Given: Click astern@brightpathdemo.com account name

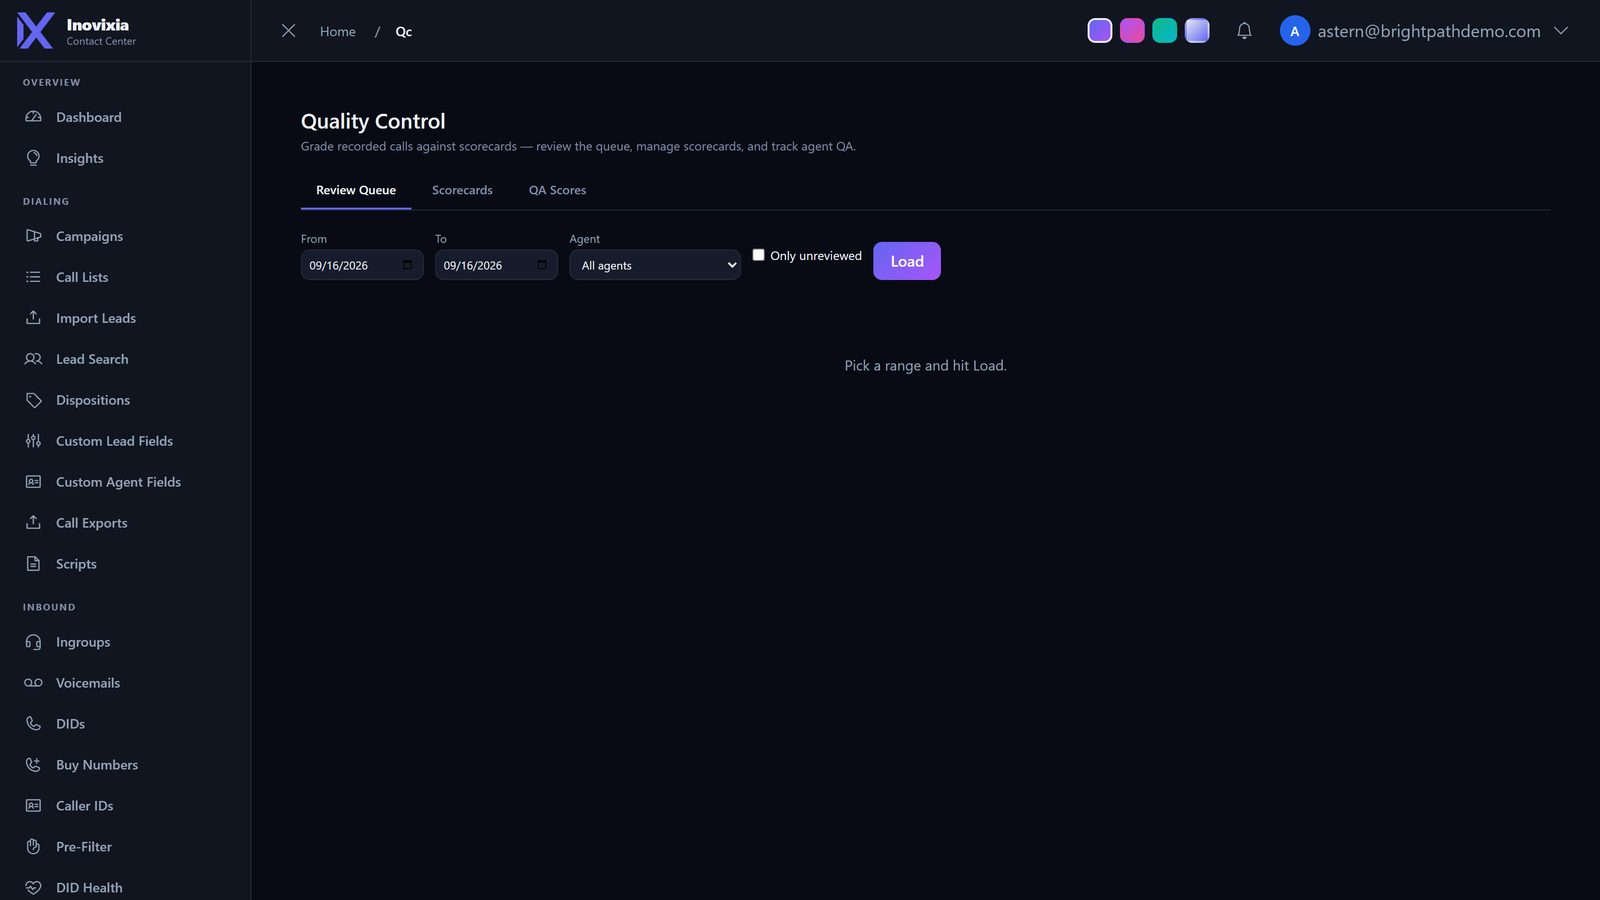Looking at the screenshot, I should 1429,31.
